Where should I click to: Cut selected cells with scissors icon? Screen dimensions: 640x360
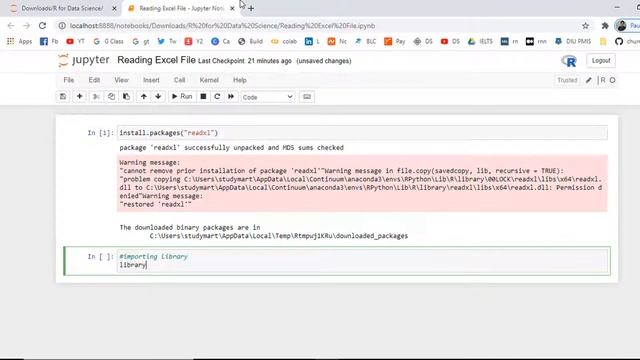coord(96,97)
